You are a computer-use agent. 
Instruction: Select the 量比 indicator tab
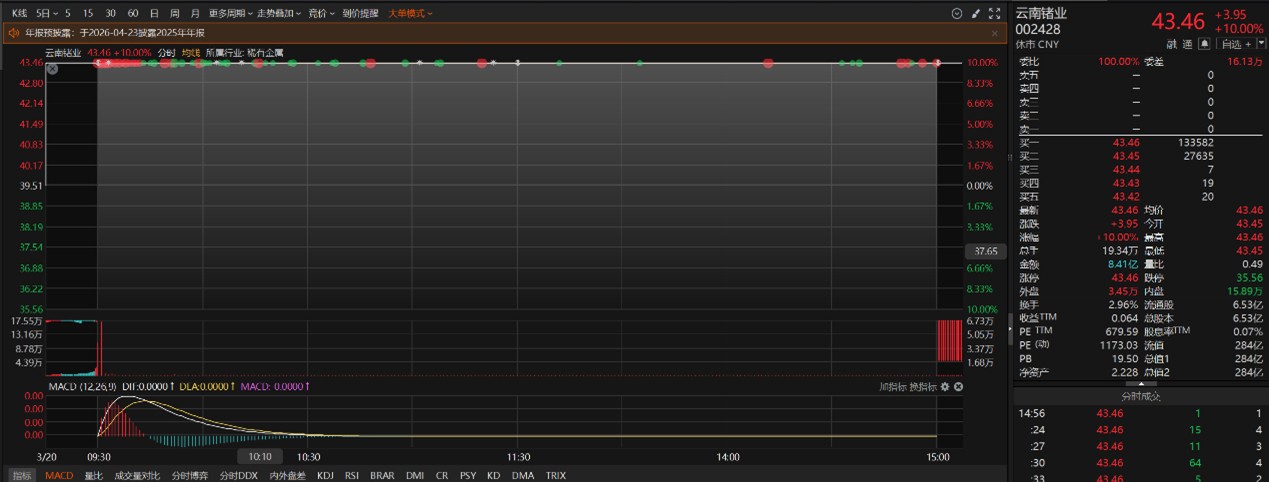pyautogui.click(x=93, y=475)
